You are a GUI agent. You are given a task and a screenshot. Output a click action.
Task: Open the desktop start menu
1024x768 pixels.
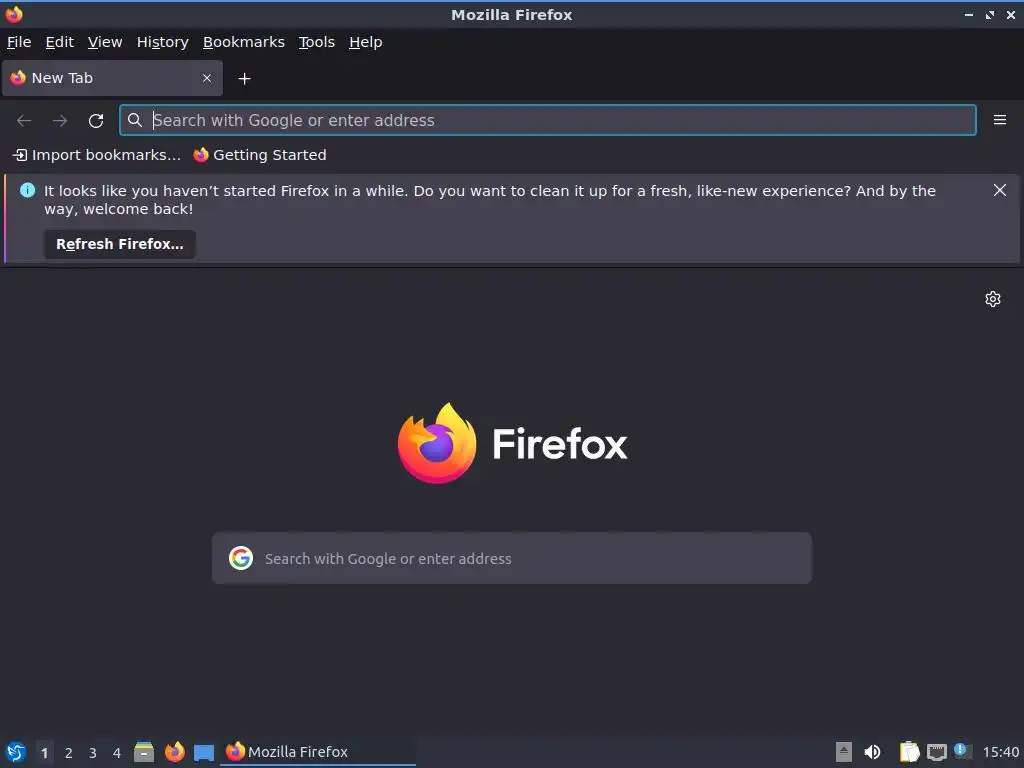(x=16, y=752)
